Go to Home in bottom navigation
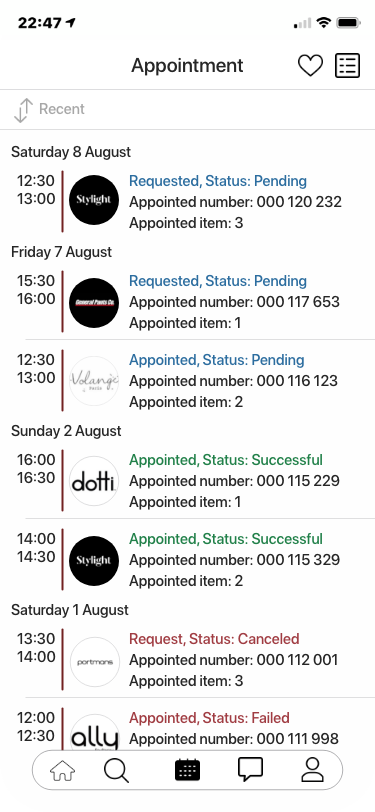The height and width of the screenshot is (812, 375). [x=62, y=770]
